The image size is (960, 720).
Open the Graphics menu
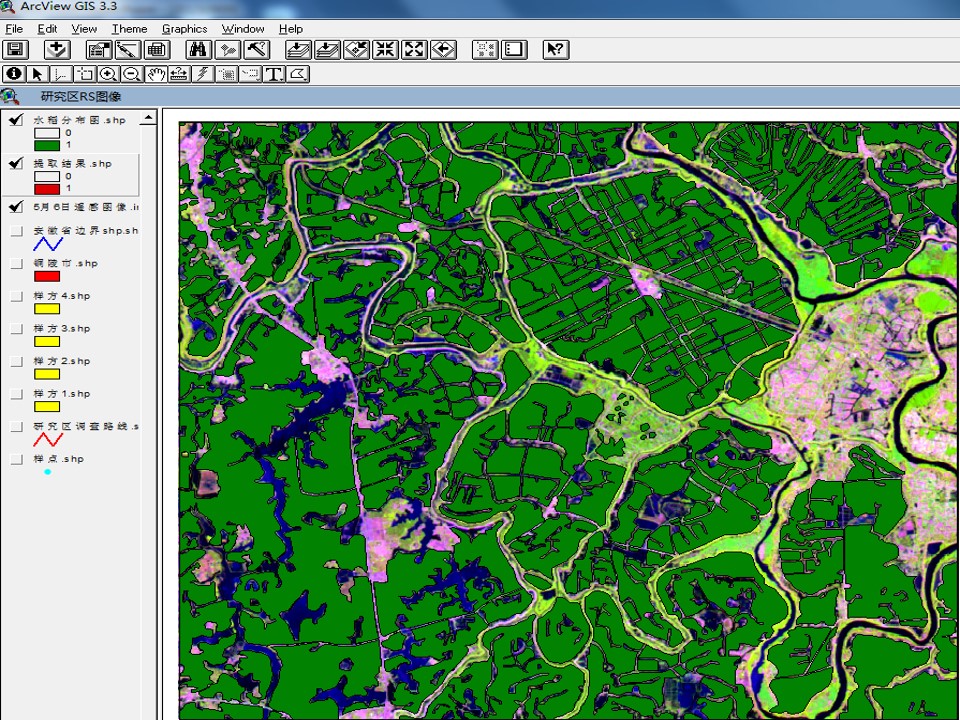pyautogui.click(x=184, y=29)
